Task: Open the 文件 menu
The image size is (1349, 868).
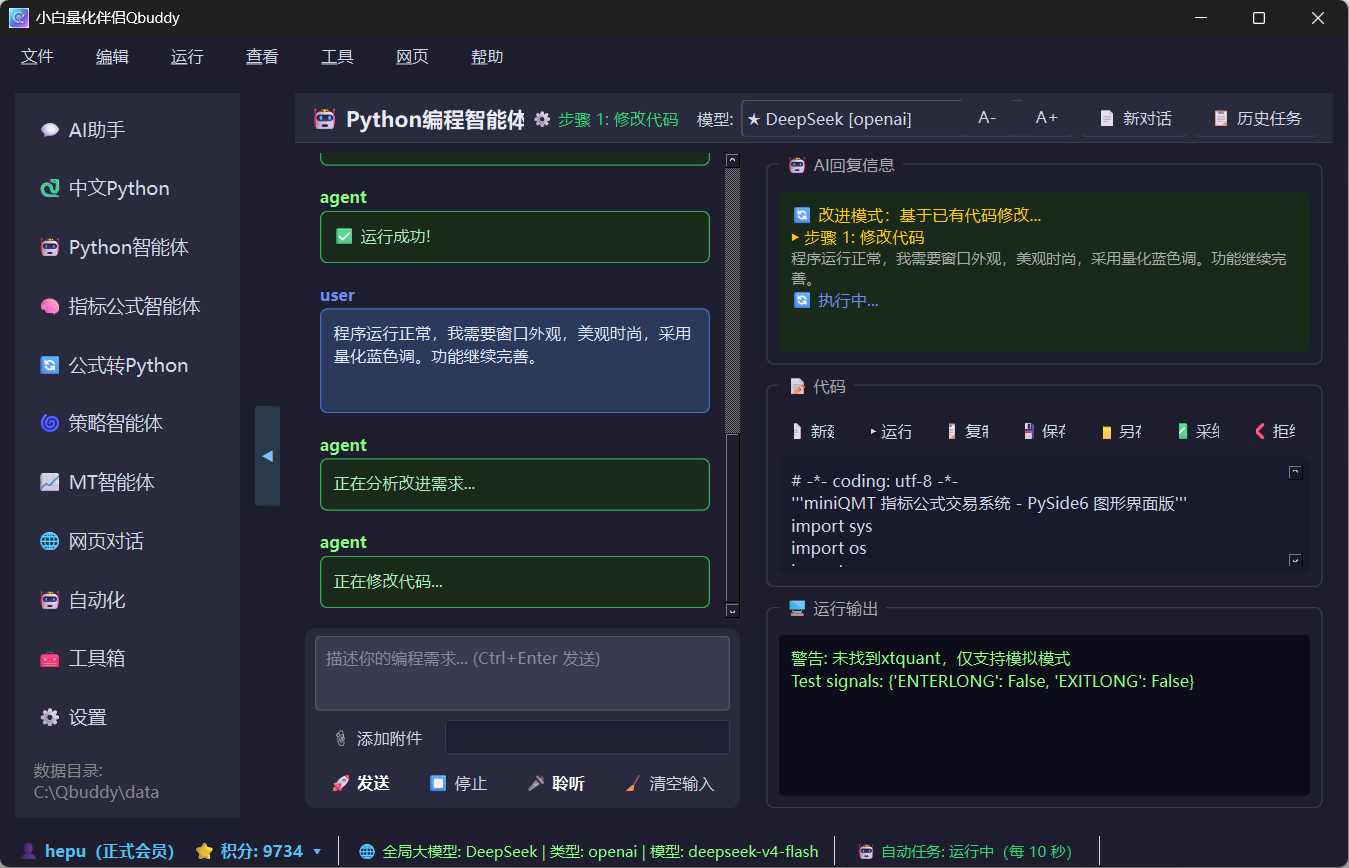Action: pyautogui.click(x=37, y=57)
